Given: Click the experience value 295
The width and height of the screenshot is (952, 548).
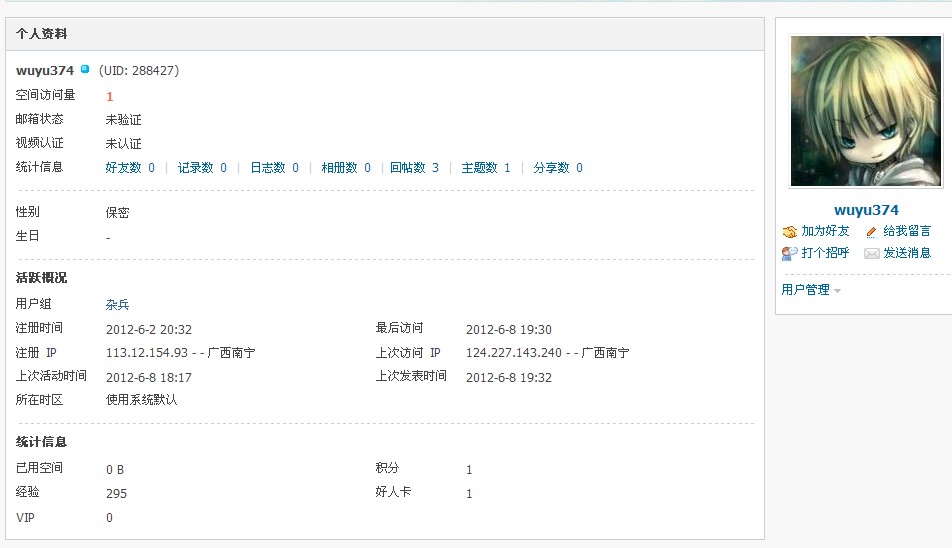Looking at the screenshot, I should (117, 493).
